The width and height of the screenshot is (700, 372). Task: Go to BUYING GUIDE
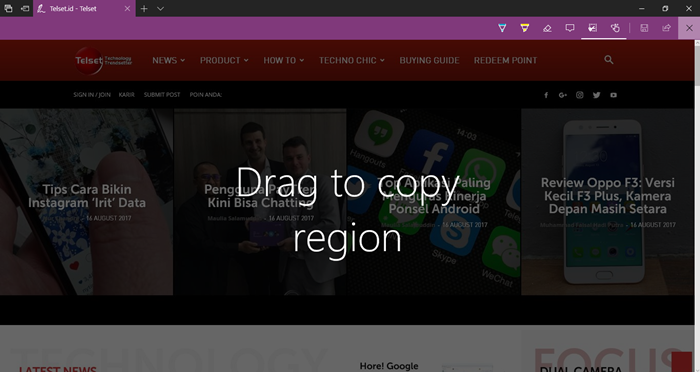pyautogui.click(x=429, y=60)
